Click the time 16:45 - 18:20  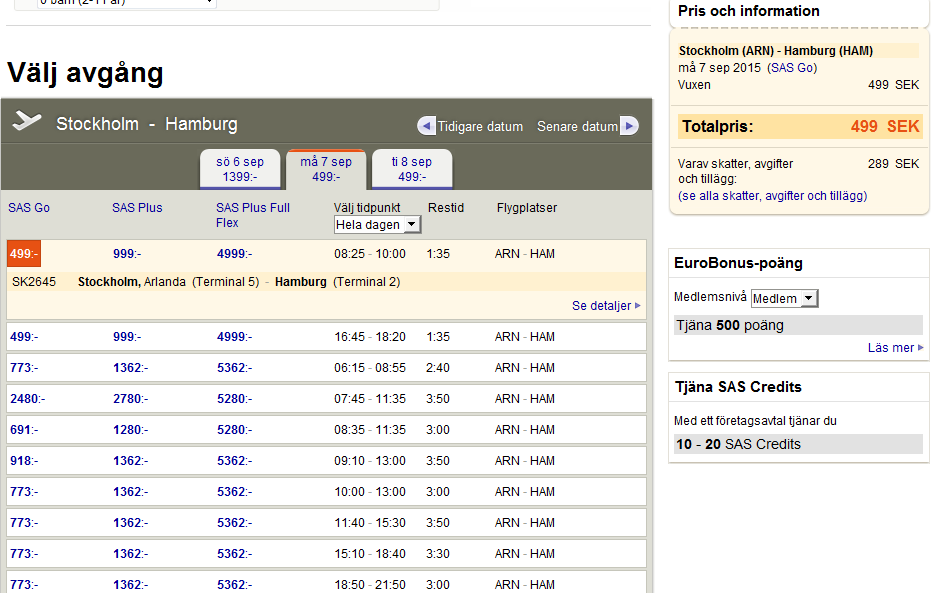click(370, 336)
